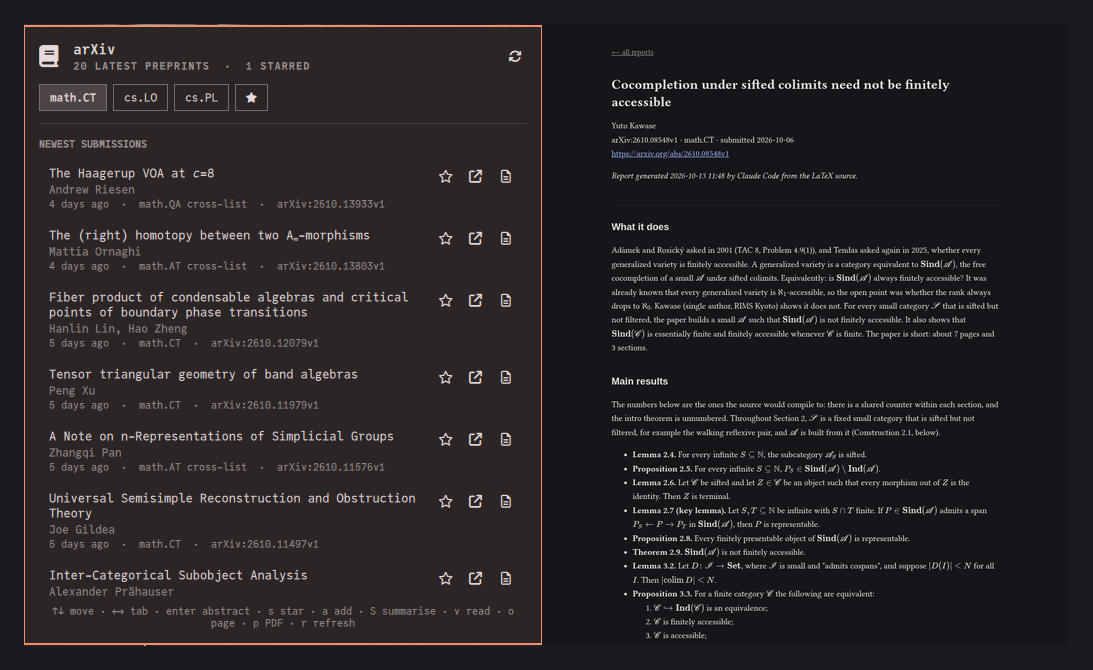Star Inter-Categorical Subobject Analysis
This screenshot has width=1093, height=670.
click(445, 578)
